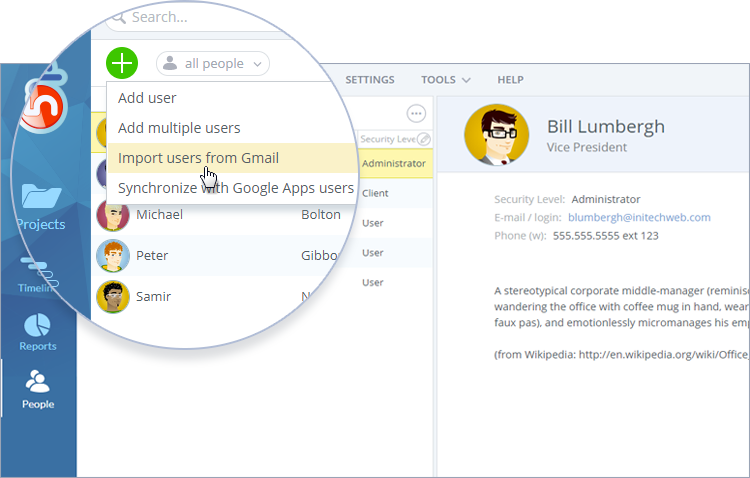Go to the People section
Image resolution: width=750 pixels, height=478 pixels.
click(x=38, y=389)
